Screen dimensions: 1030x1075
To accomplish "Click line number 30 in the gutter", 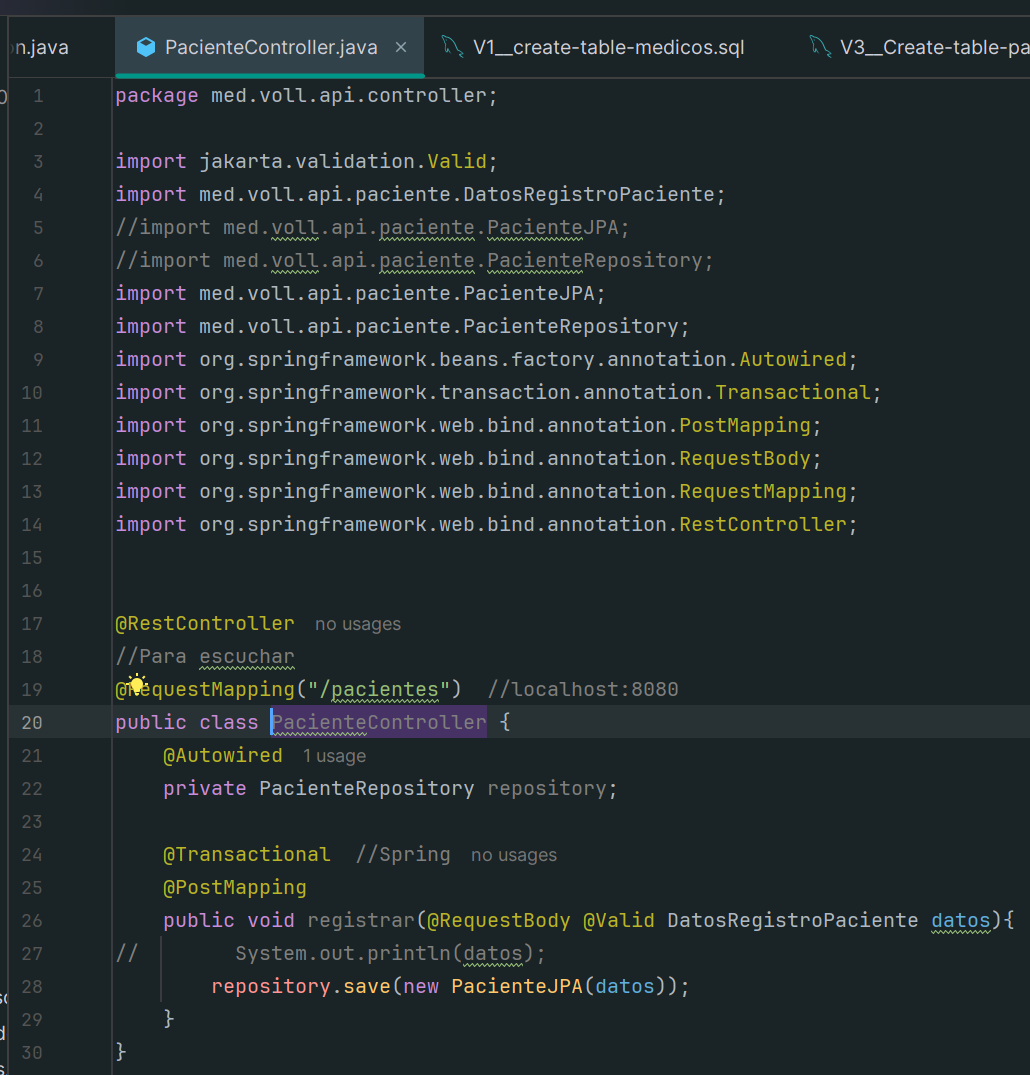I will pyautogui.click(x=32, y=1053).
